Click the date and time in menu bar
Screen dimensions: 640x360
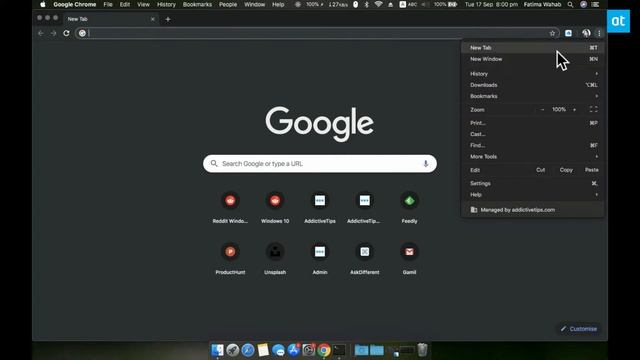pyautogui.click(x=491, y=4)
